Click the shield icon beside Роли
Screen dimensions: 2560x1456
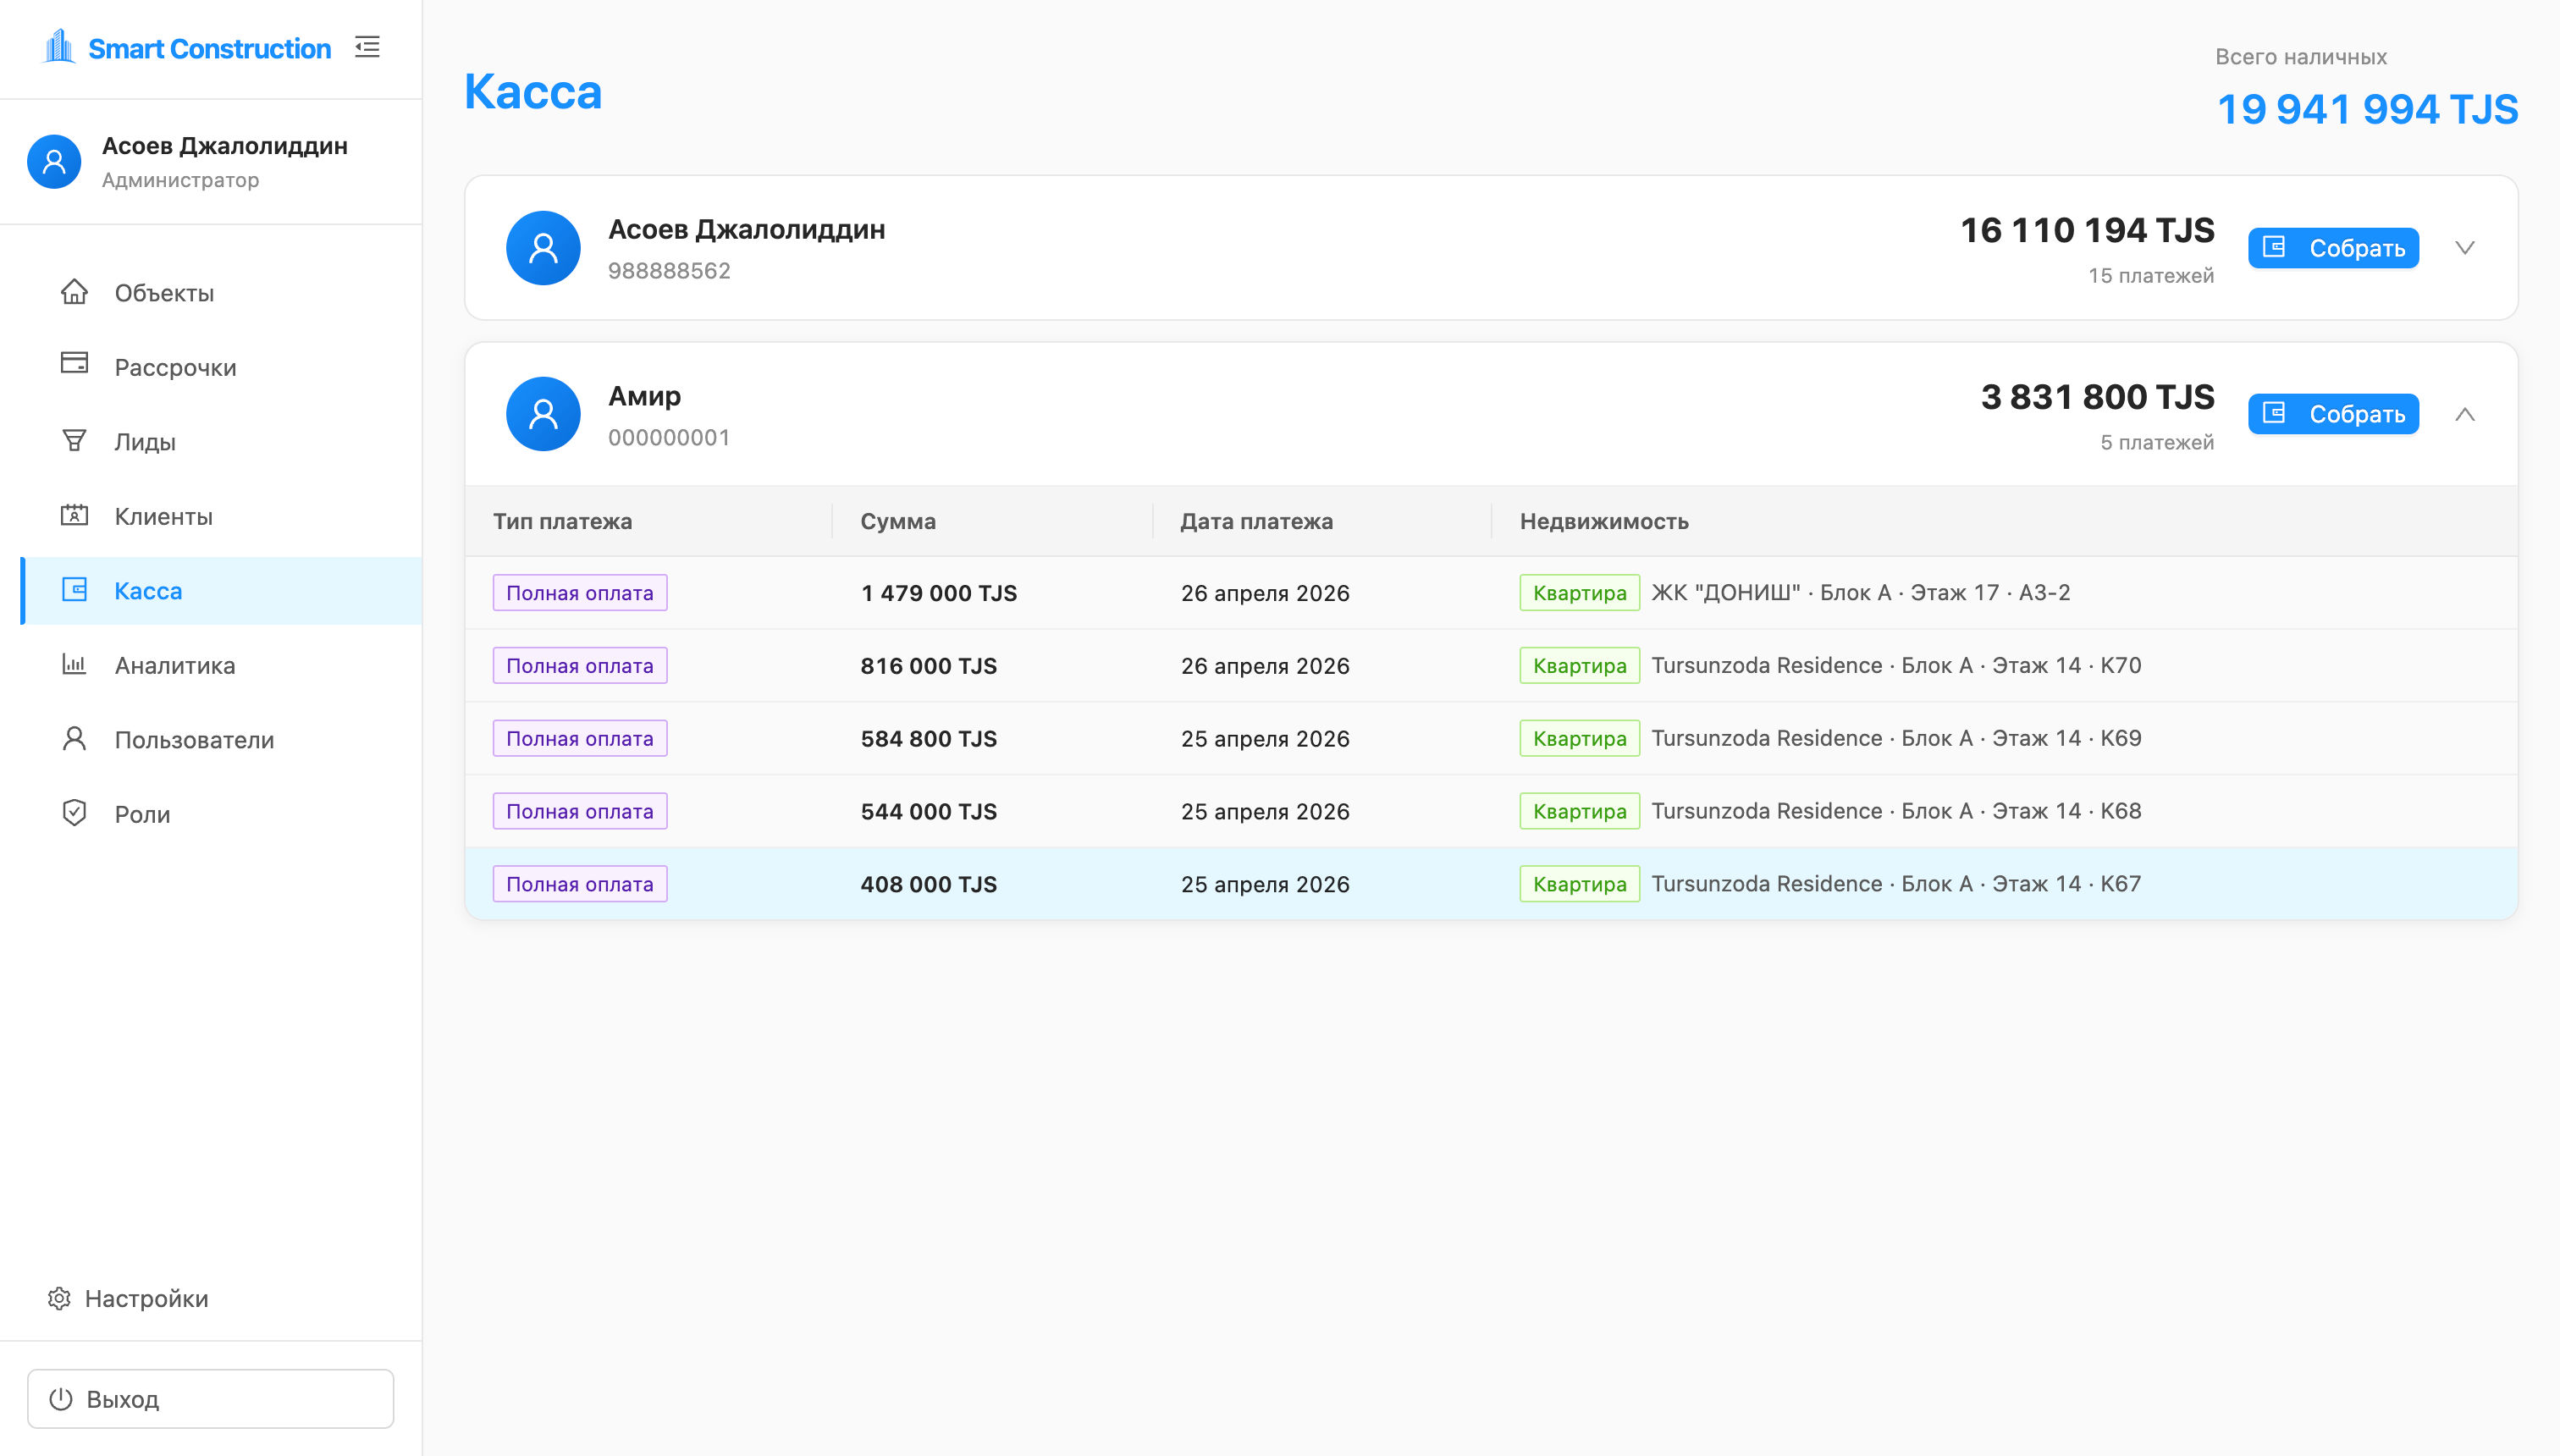tap(74, 812)
